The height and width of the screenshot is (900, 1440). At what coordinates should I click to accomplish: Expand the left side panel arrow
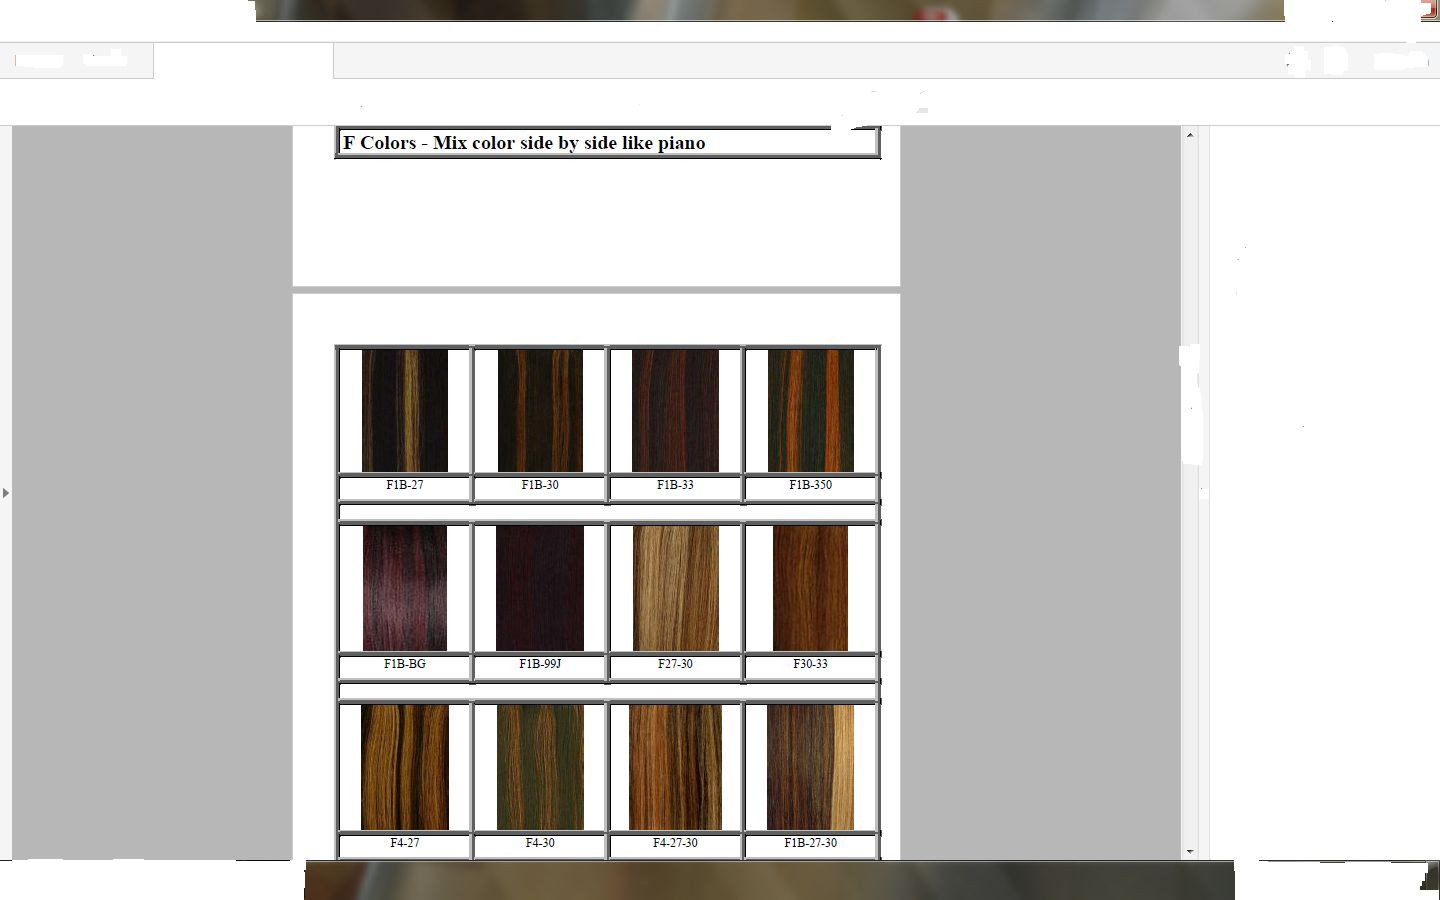6,493
